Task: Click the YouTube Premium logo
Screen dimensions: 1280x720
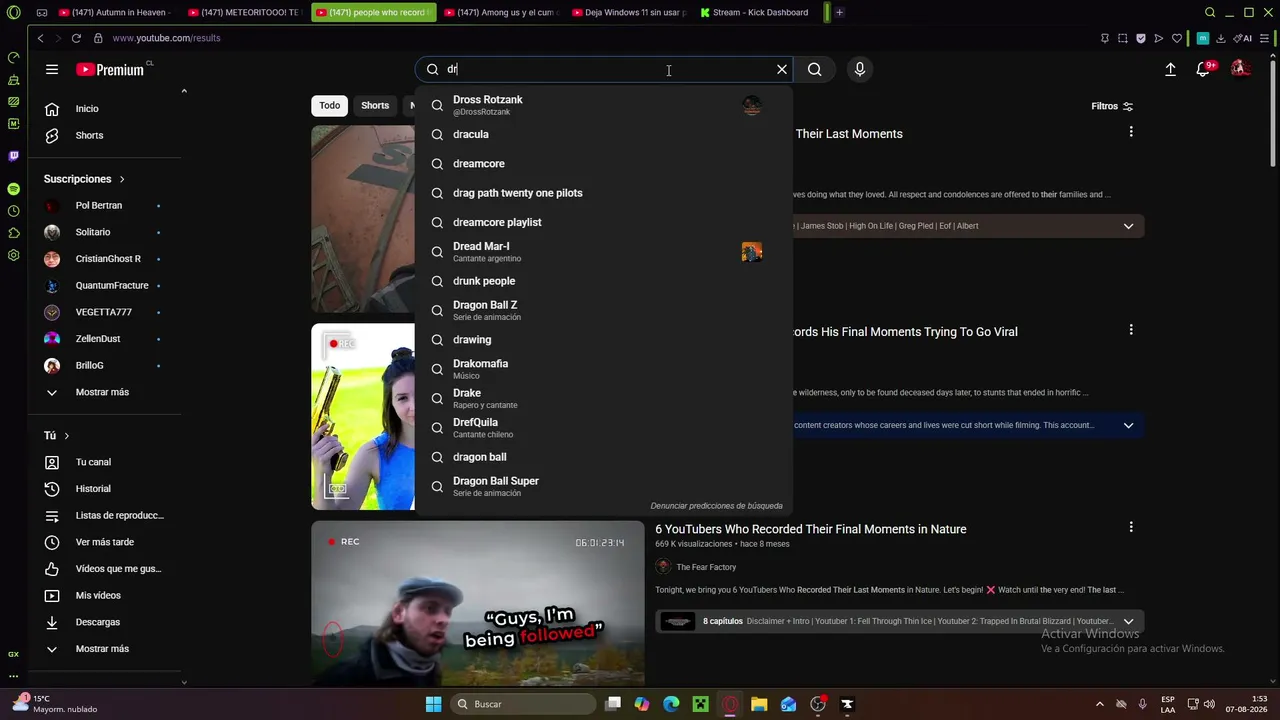Action: [110, 70]
